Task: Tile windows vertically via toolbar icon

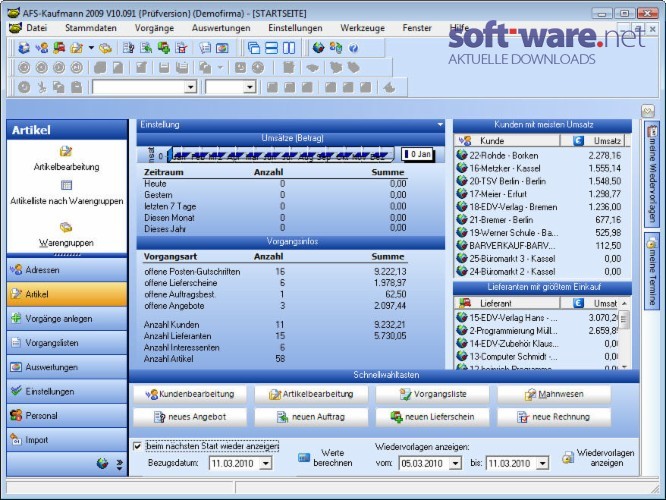Action: pyautogui.click(x=289, y=48)
